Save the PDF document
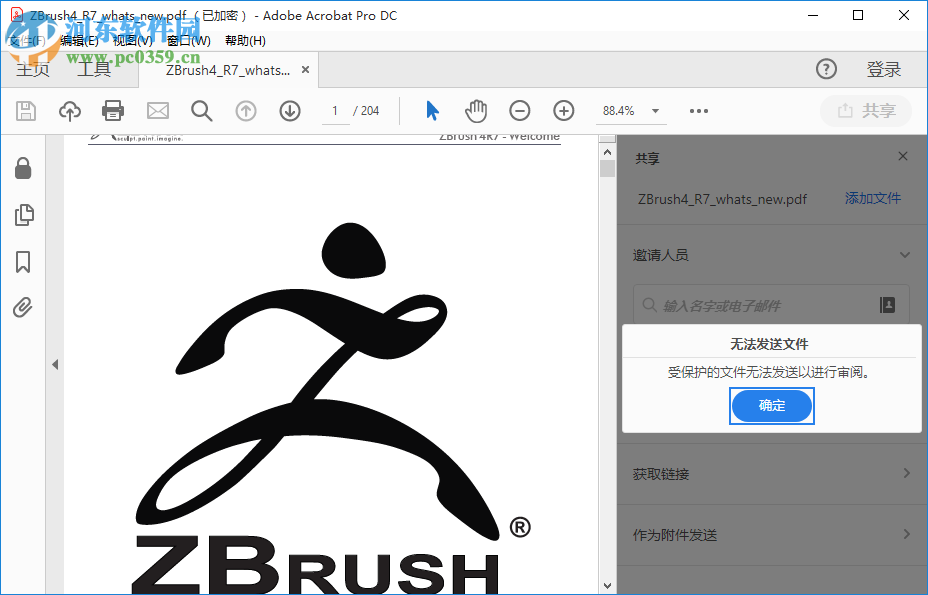The height and width of the screenshot is (595, 928). (26, 110)
